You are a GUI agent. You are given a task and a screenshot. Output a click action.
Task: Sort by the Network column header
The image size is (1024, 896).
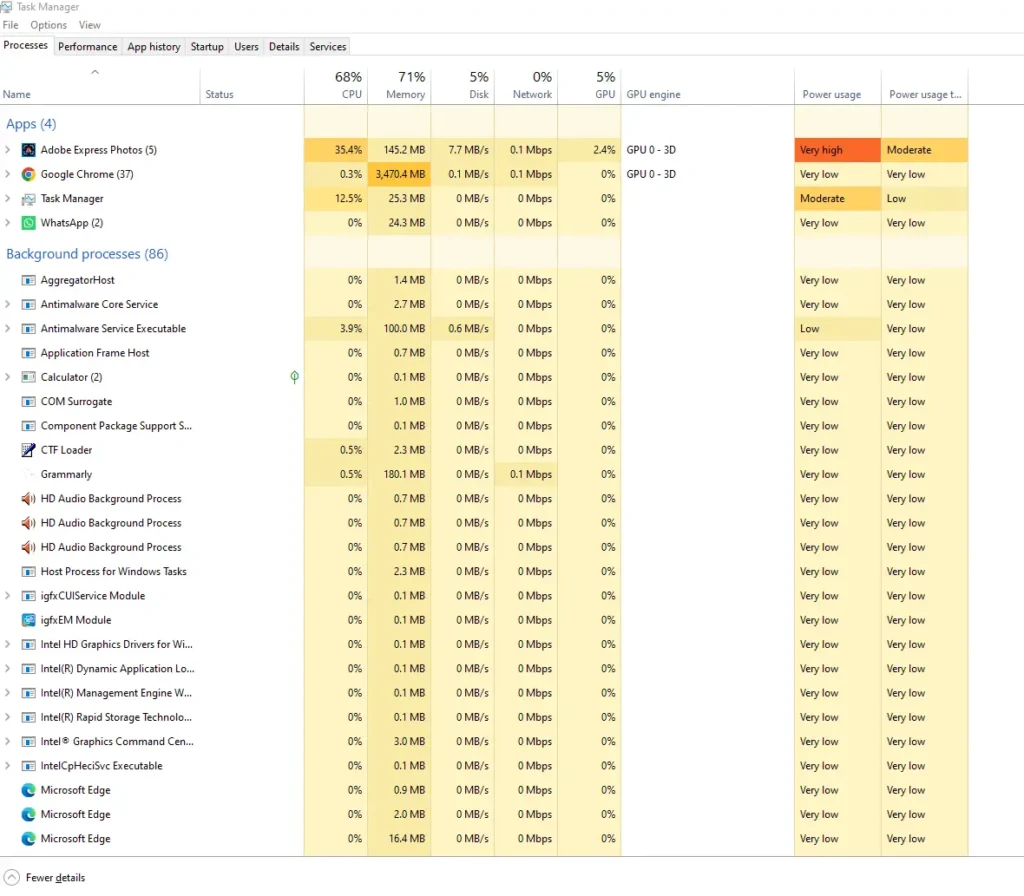(x=526, y=86)
